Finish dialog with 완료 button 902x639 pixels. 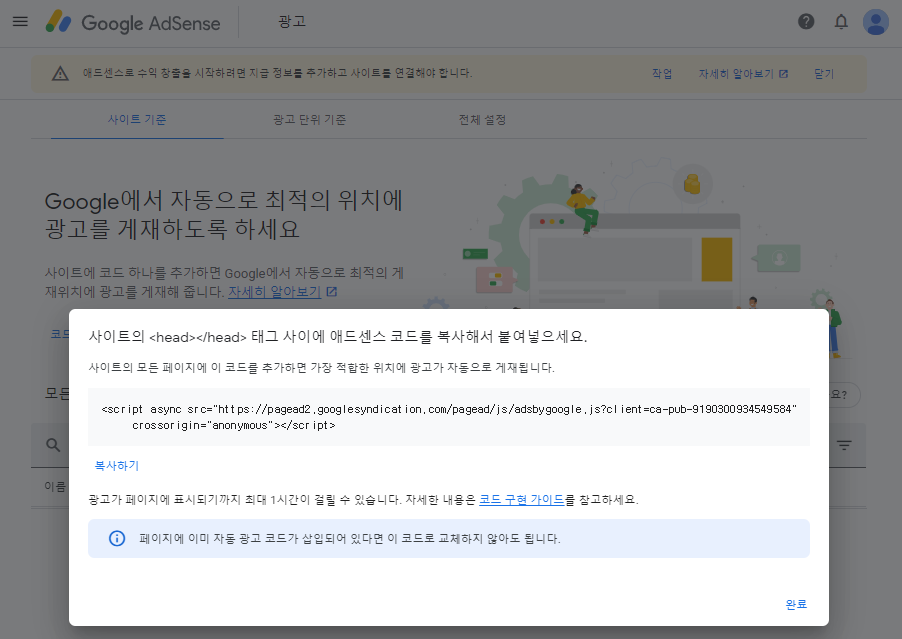click(x=796, y=604)
